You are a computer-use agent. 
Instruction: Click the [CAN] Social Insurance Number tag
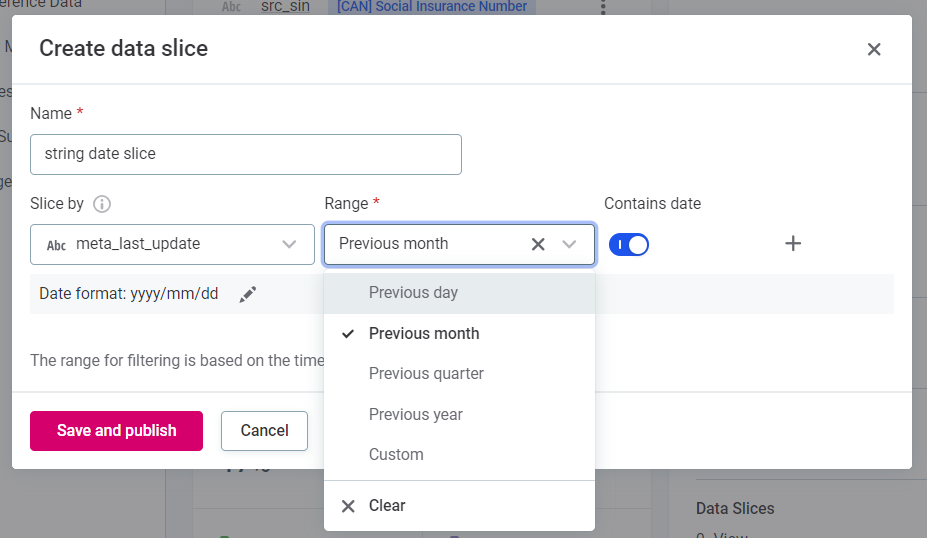[432, 7]
